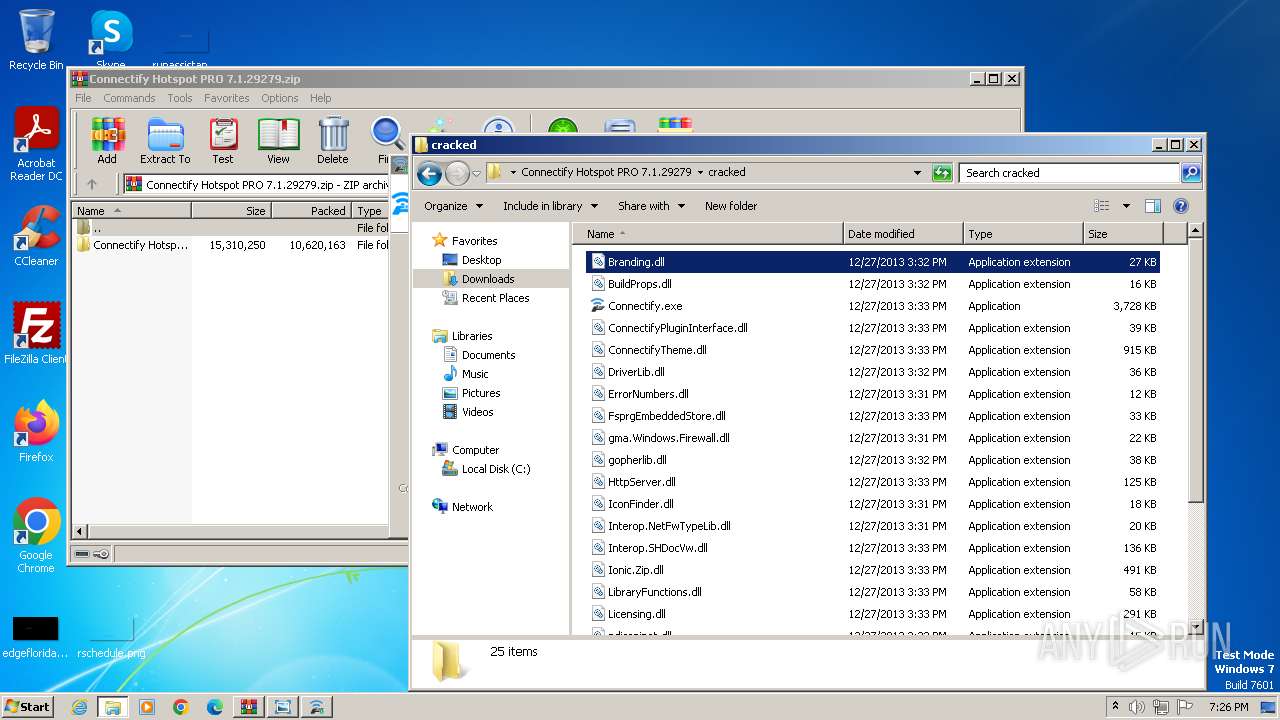The width and height of the screenshot is (1280, 720).
Task: Open the File menu in WinRAR
Action: [83, 98]
